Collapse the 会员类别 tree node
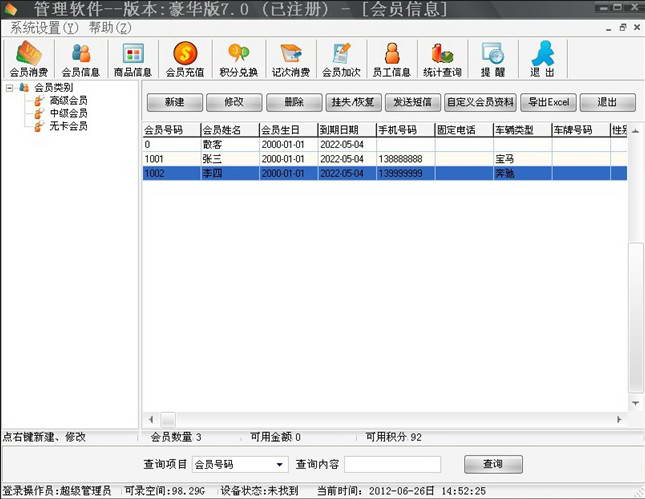 tap(10, 88)
